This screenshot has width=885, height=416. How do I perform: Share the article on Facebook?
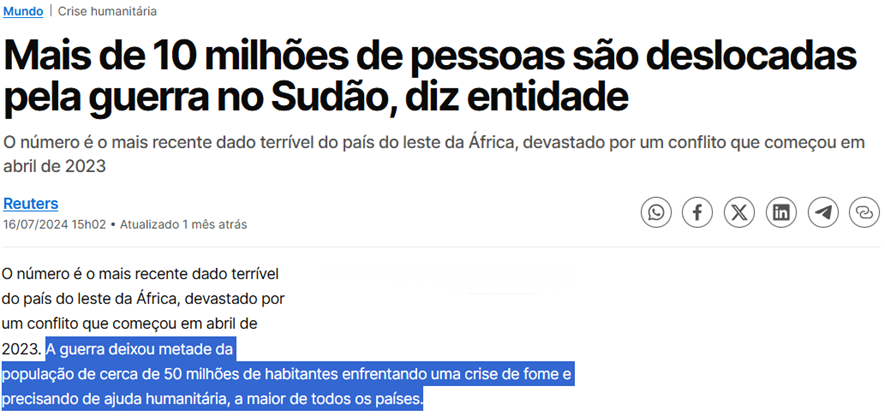click(x=698, y=212)
